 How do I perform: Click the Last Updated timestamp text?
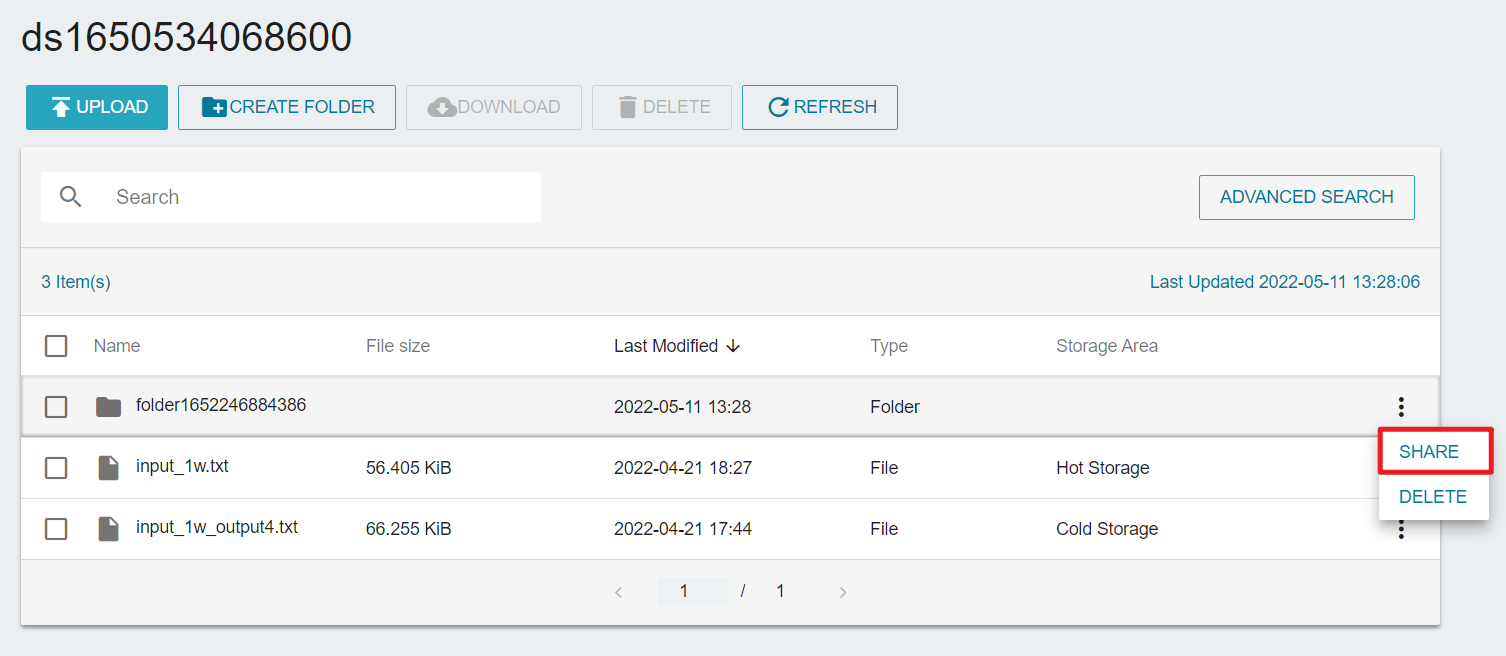pos(1285,282)
